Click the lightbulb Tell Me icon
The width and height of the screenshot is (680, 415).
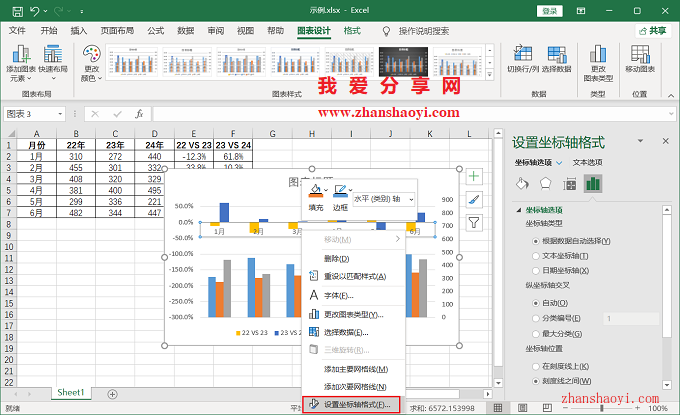pos(386,31)
